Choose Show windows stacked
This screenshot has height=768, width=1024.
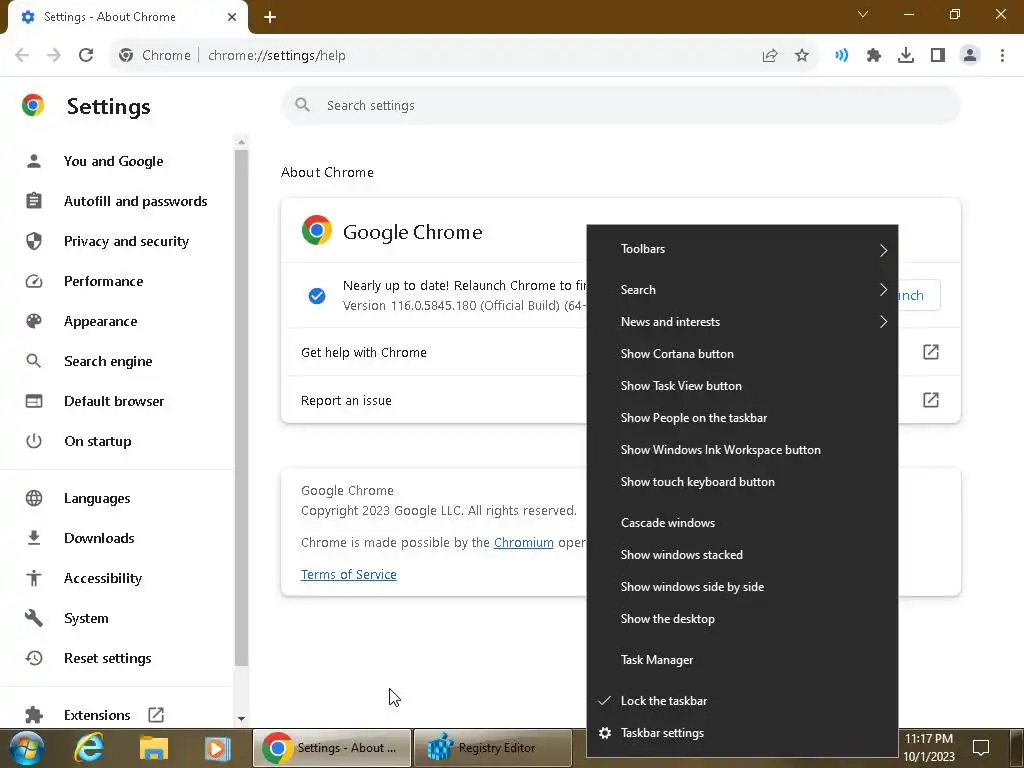pos(743,554)
